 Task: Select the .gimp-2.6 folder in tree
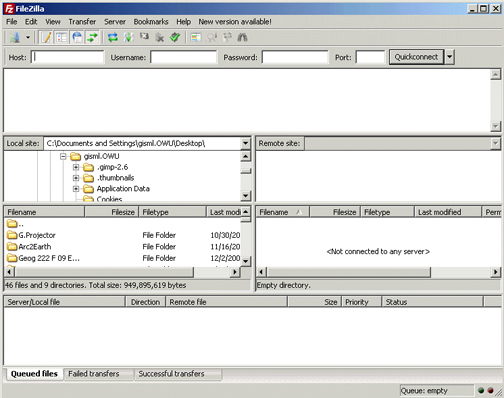click(x=112, y=167)
